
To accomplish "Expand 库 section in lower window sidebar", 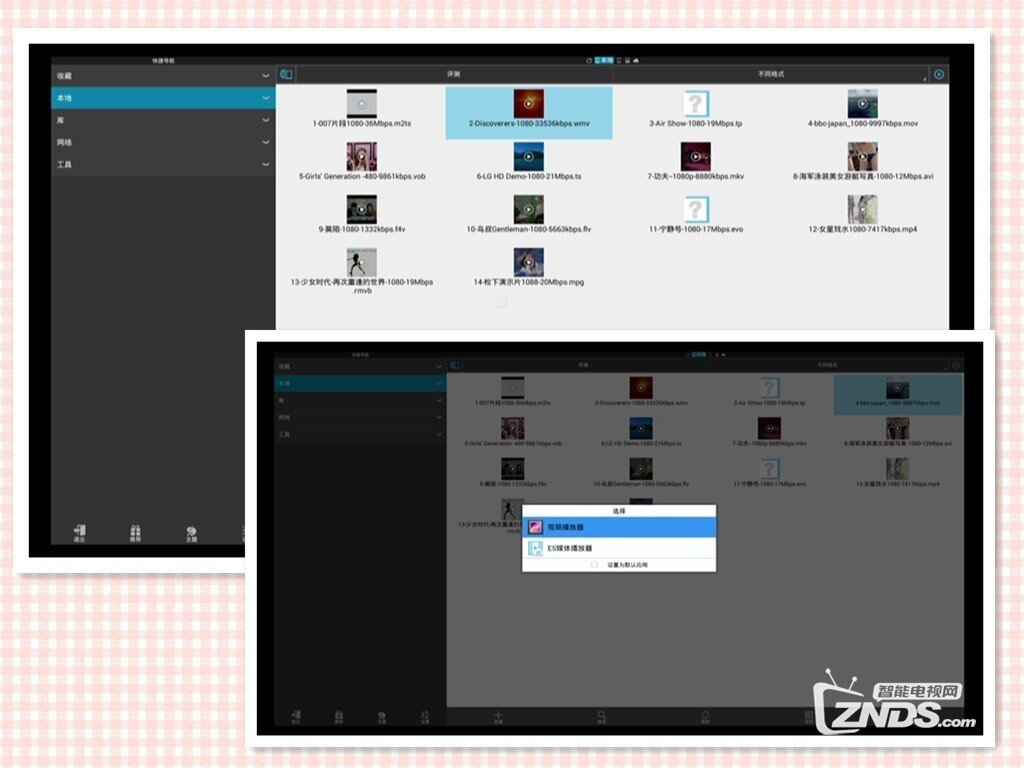I will coord(360,400).
